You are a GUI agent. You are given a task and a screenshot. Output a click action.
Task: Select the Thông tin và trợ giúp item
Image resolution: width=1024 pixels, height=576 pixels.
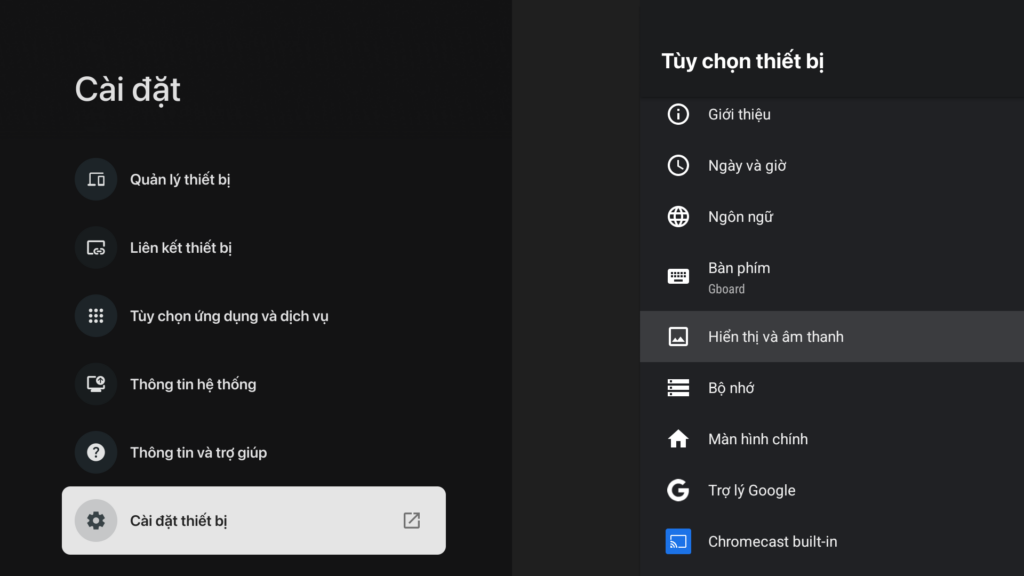(254, 452)
